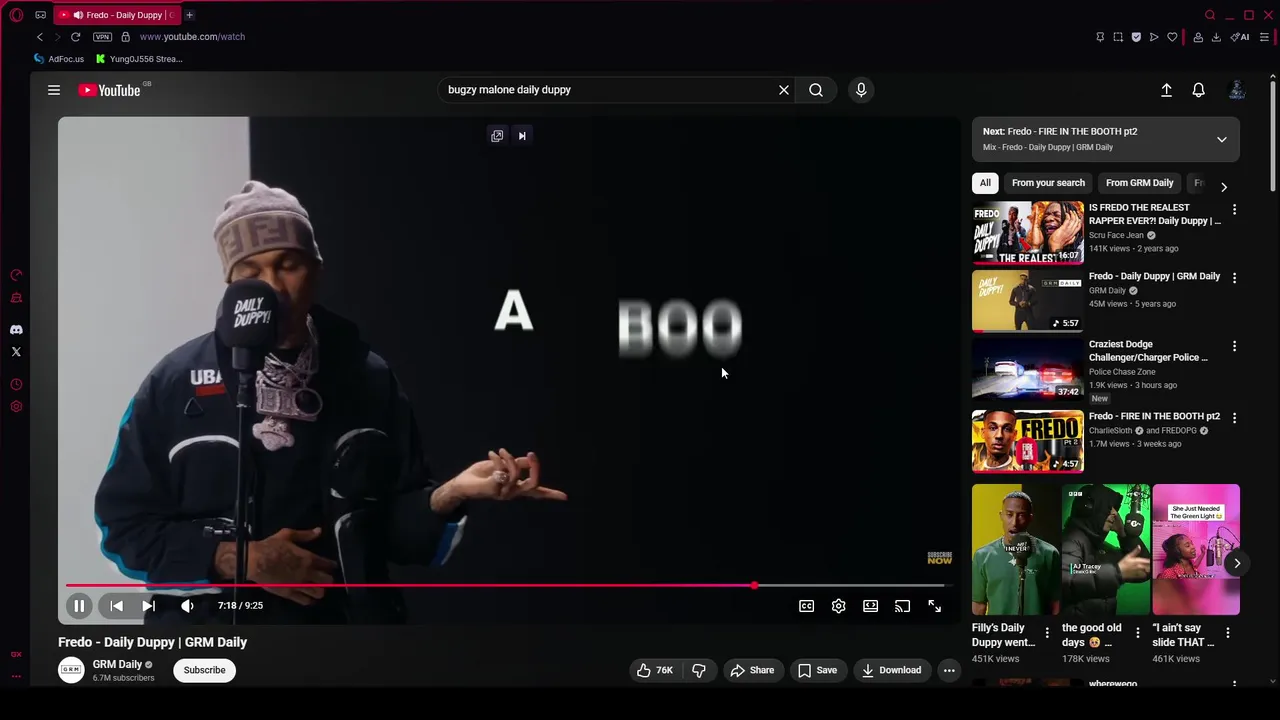Select the All filter chip

click(985, 183)
